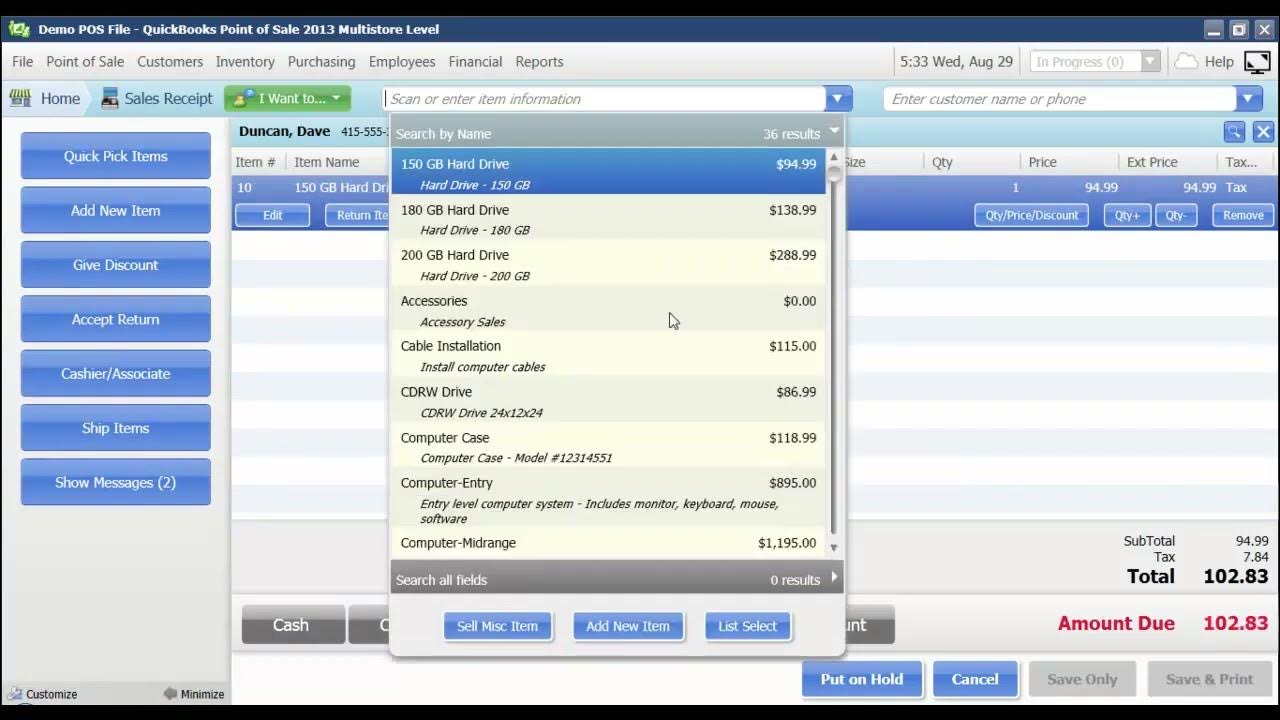The height and width of the screenshot is (720, 1280).
Task: Focus the scan or enter item field
Action: 604,98
